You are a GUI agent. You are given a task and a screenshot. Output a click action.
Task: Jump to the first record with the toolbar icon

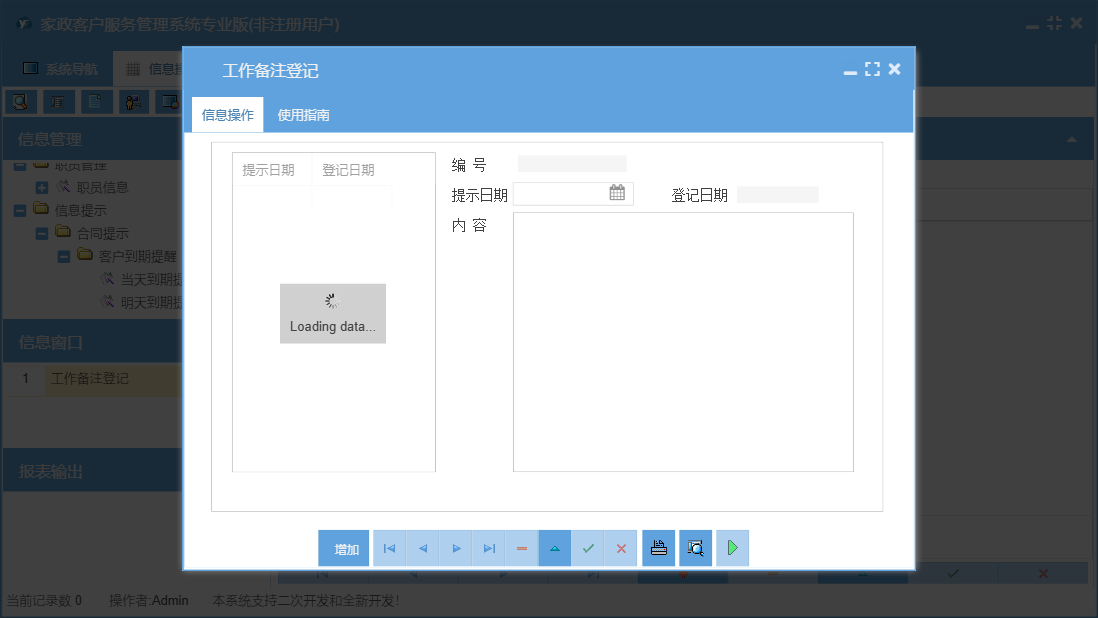click(389, 548)
